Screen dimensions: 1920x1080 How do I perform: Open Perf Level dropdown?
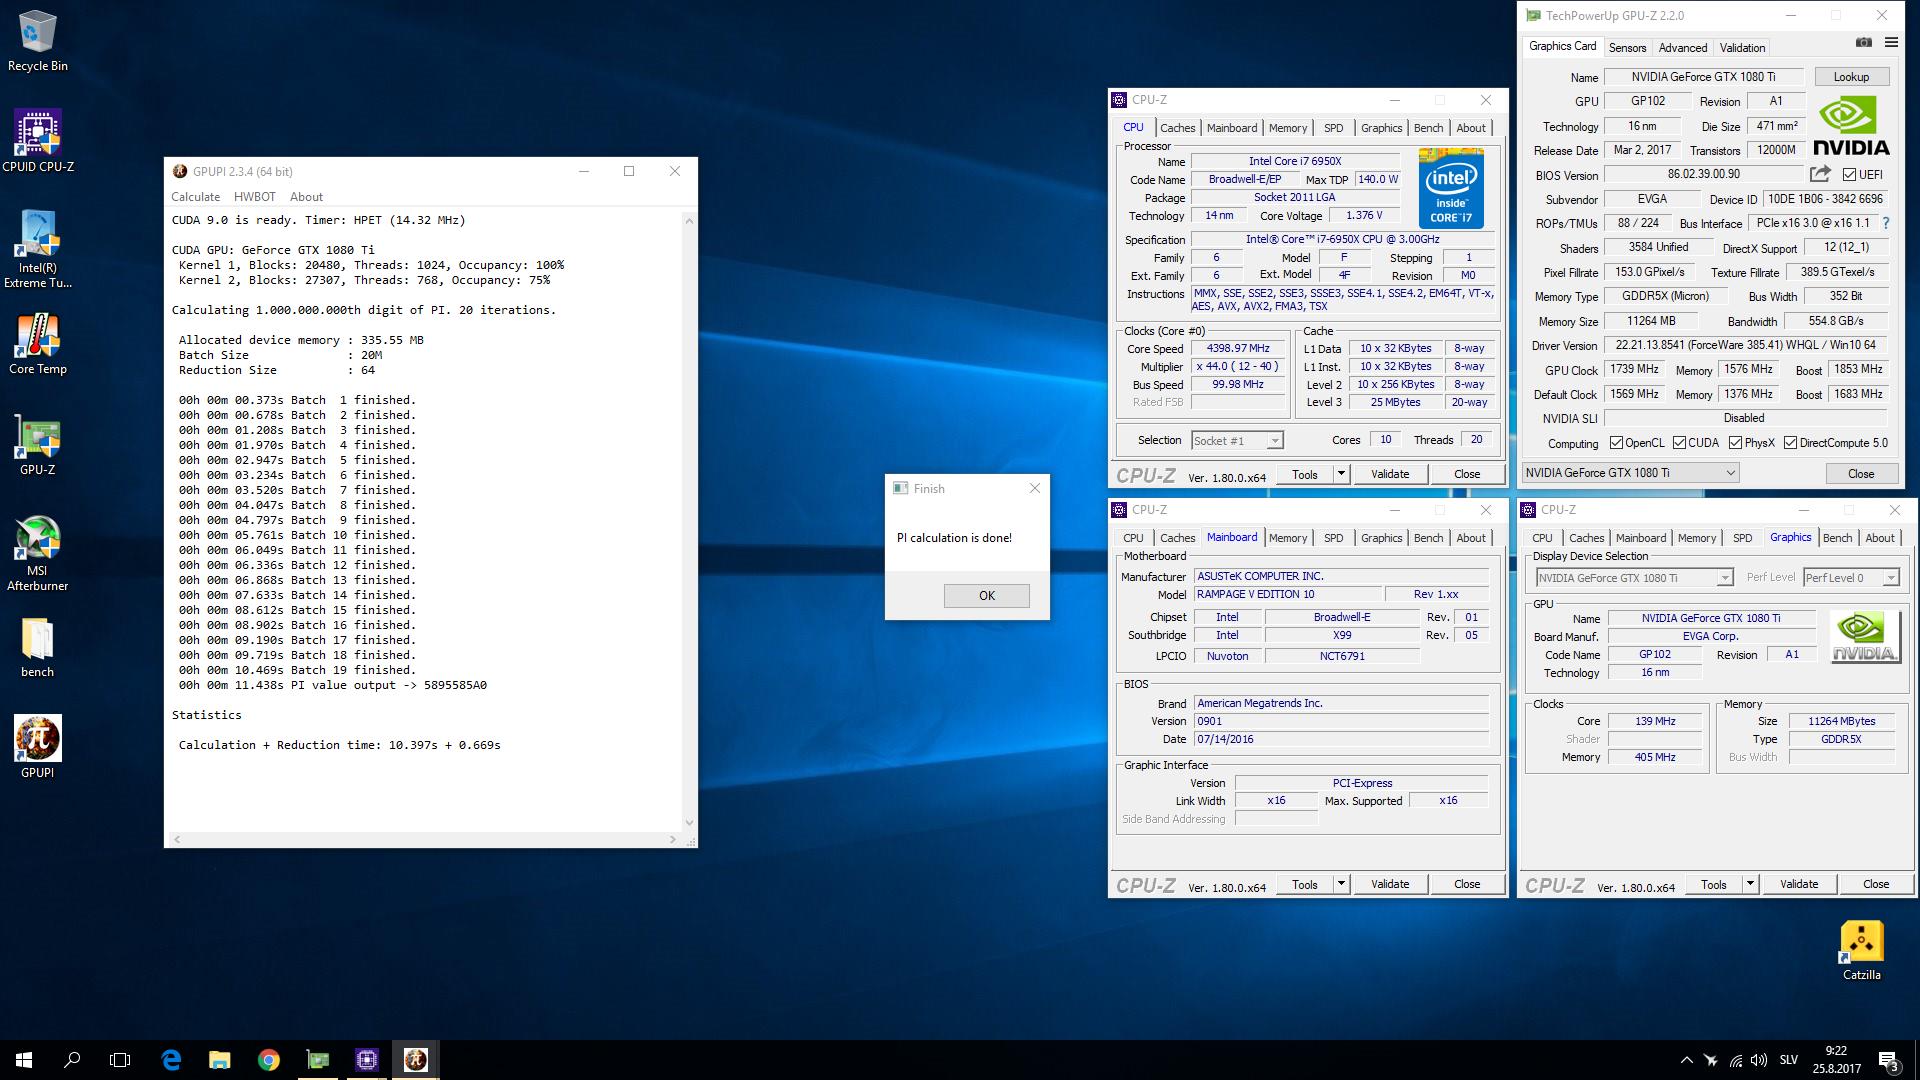pos(1851,578)
